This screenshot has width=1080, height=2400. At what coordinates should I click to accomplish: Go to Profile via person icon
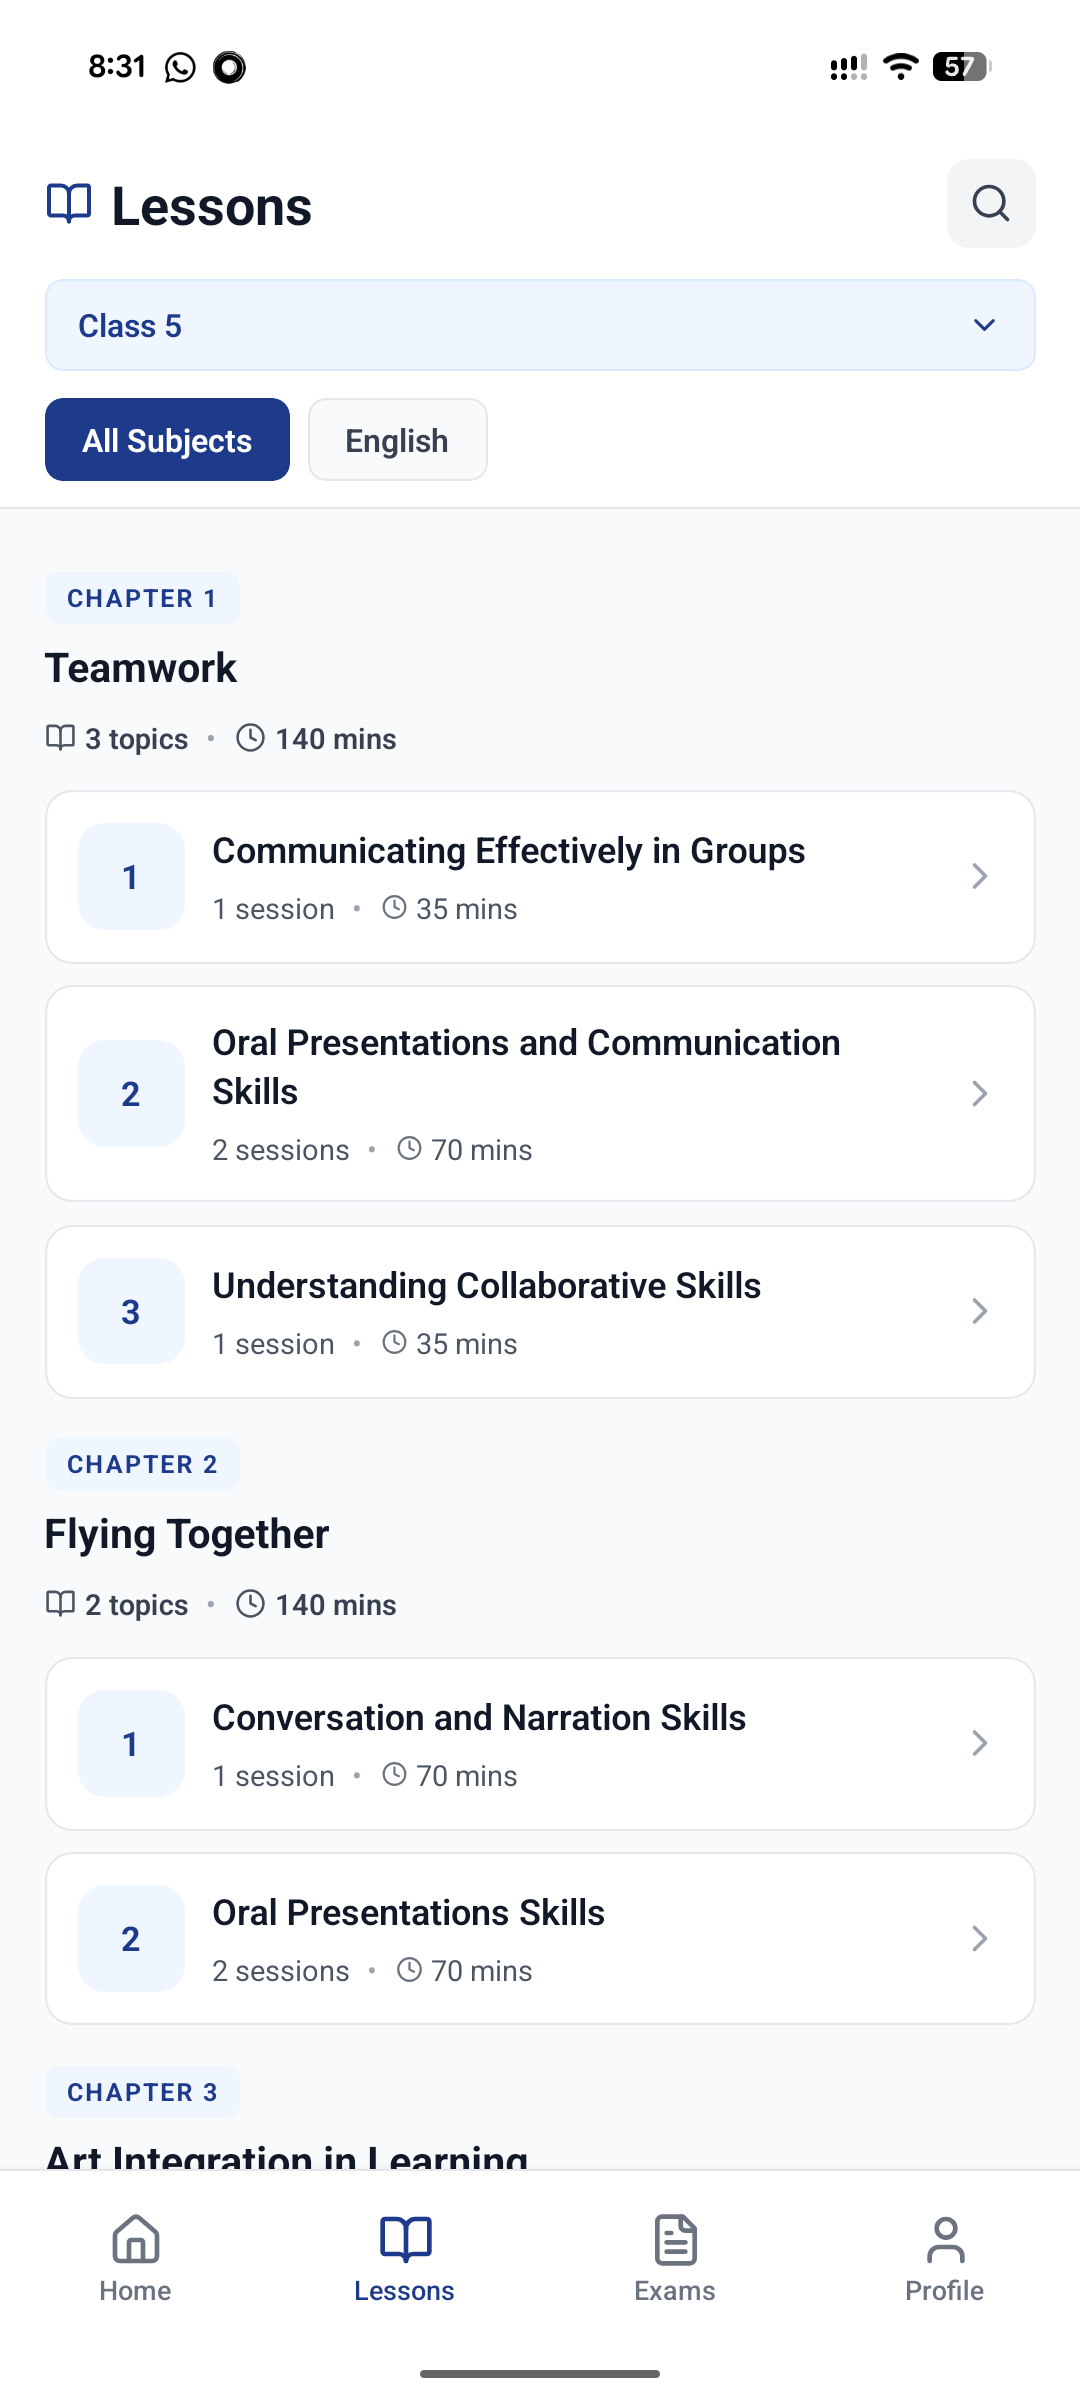click(945, 2239)
